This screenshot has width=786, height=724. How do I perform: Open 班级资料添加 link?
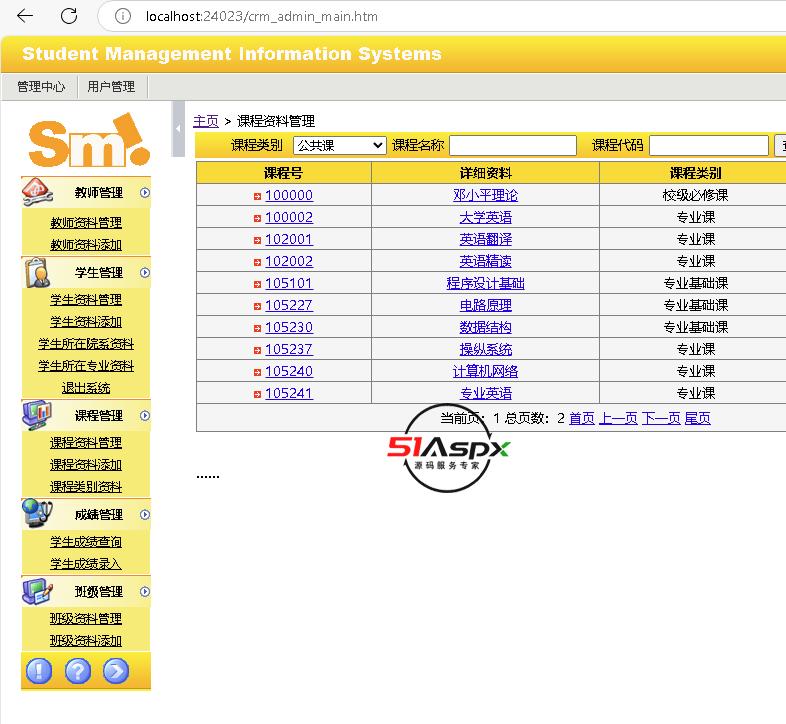86,641
